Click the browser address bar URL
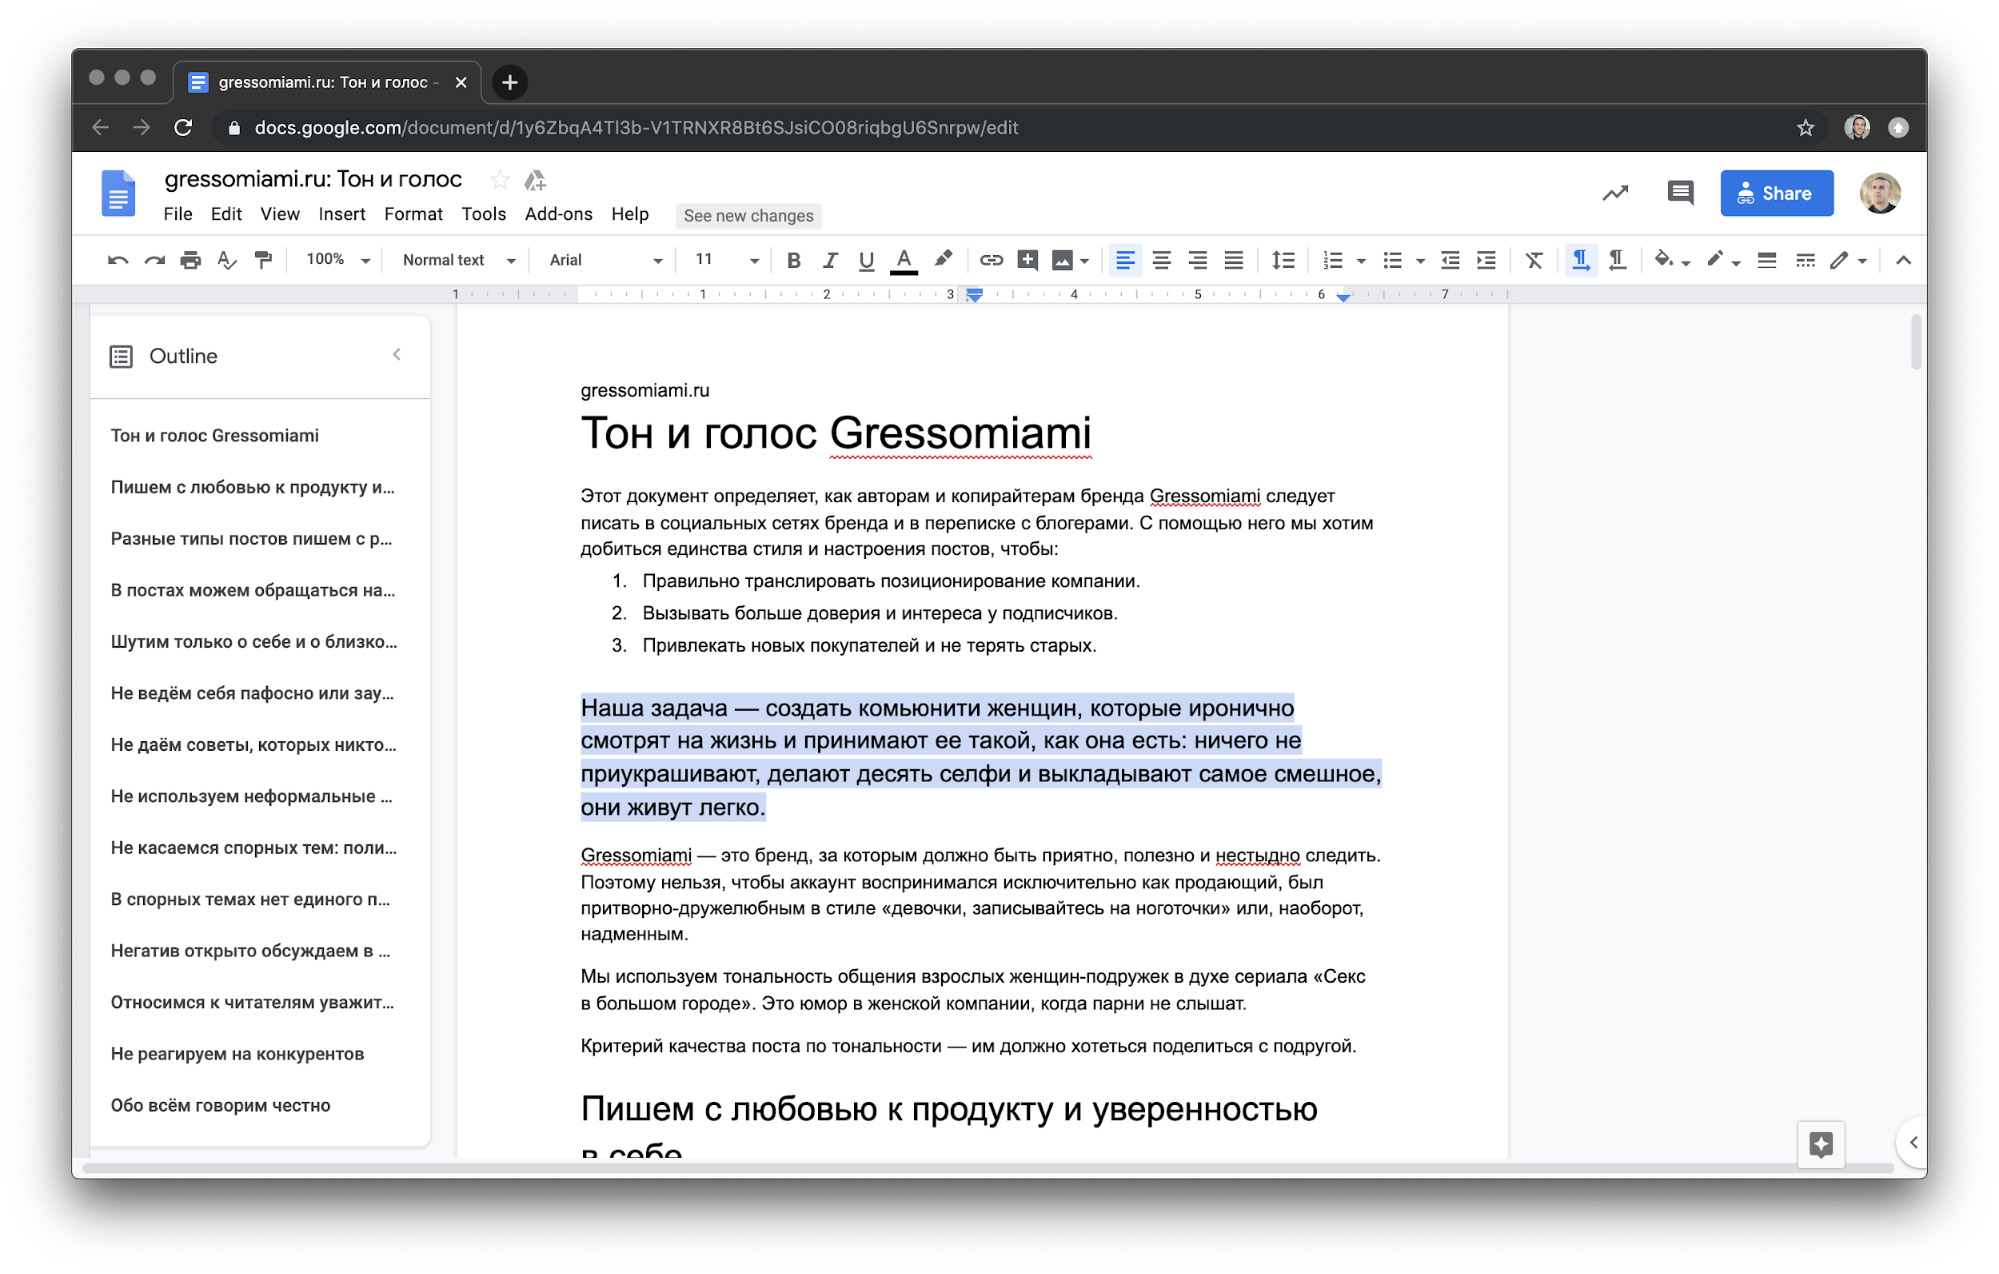1999x1274 pixels. (x=636, y=128)
